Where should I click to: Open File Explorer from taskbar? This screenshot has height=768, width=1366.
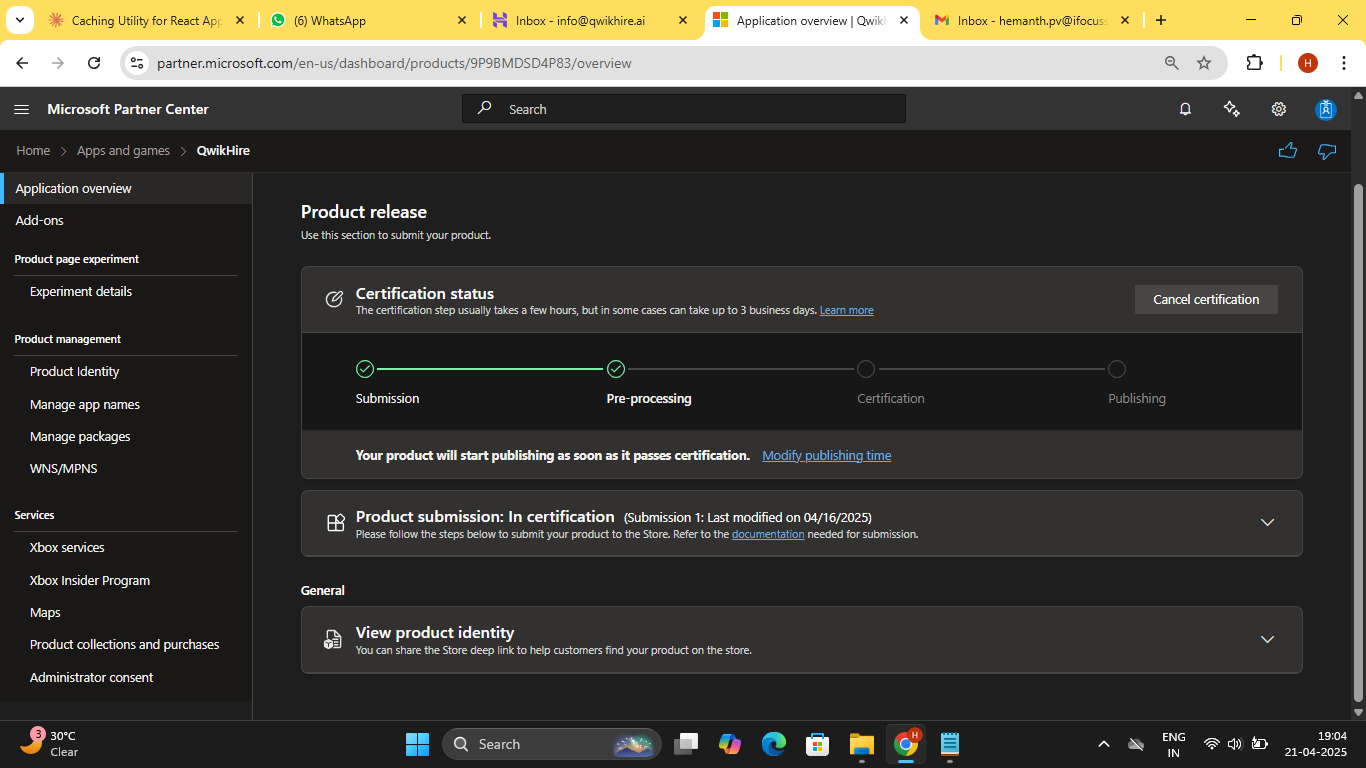(x=862, y=744)
